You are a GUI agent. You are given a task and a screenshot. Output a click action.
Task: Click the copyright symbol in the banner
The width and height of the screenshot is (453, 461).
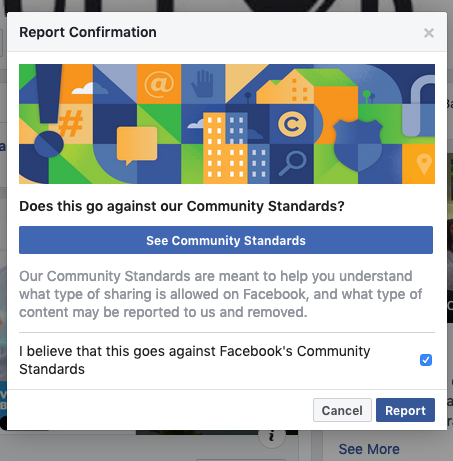[x=292, y=124]
